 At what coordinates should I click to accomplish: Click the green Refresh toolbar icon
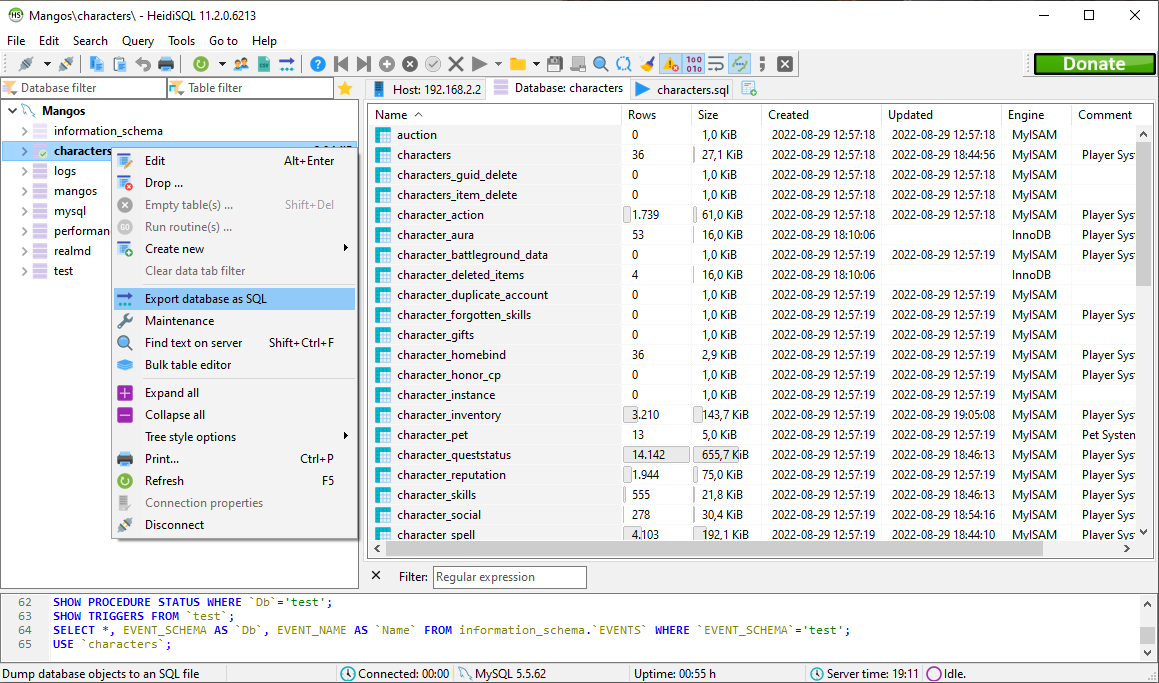pos(200,64)
